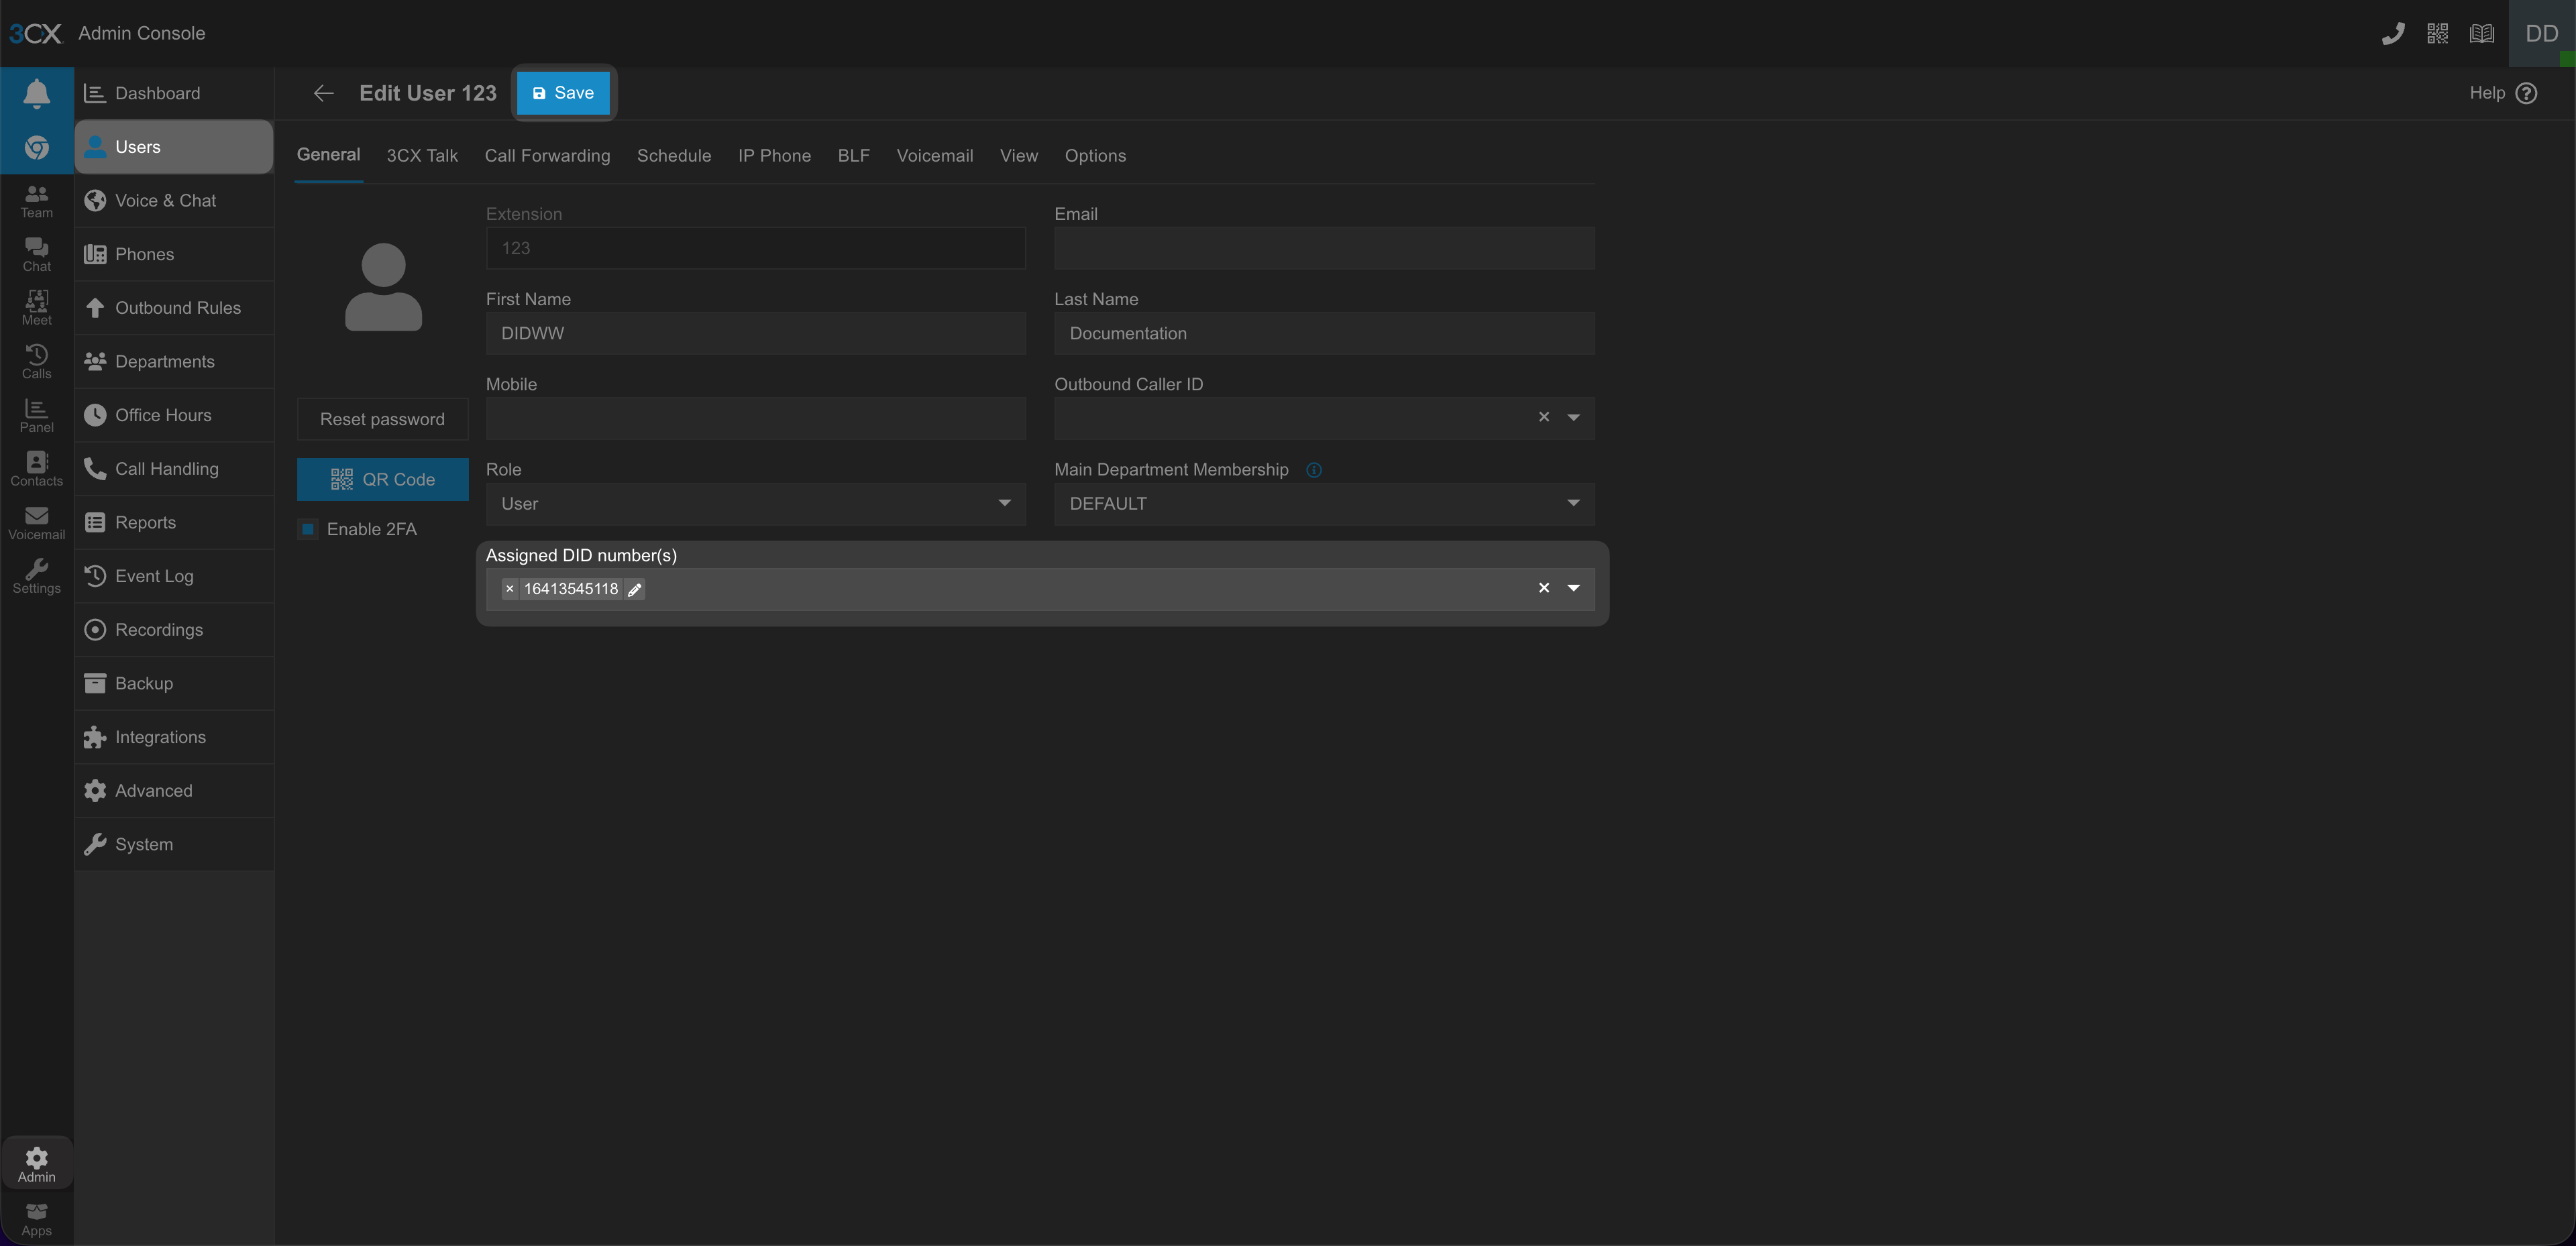This screenshot has height=1246, width=2576.
Task: Expand the Role dropdown
Action: tap(1004, 503)
